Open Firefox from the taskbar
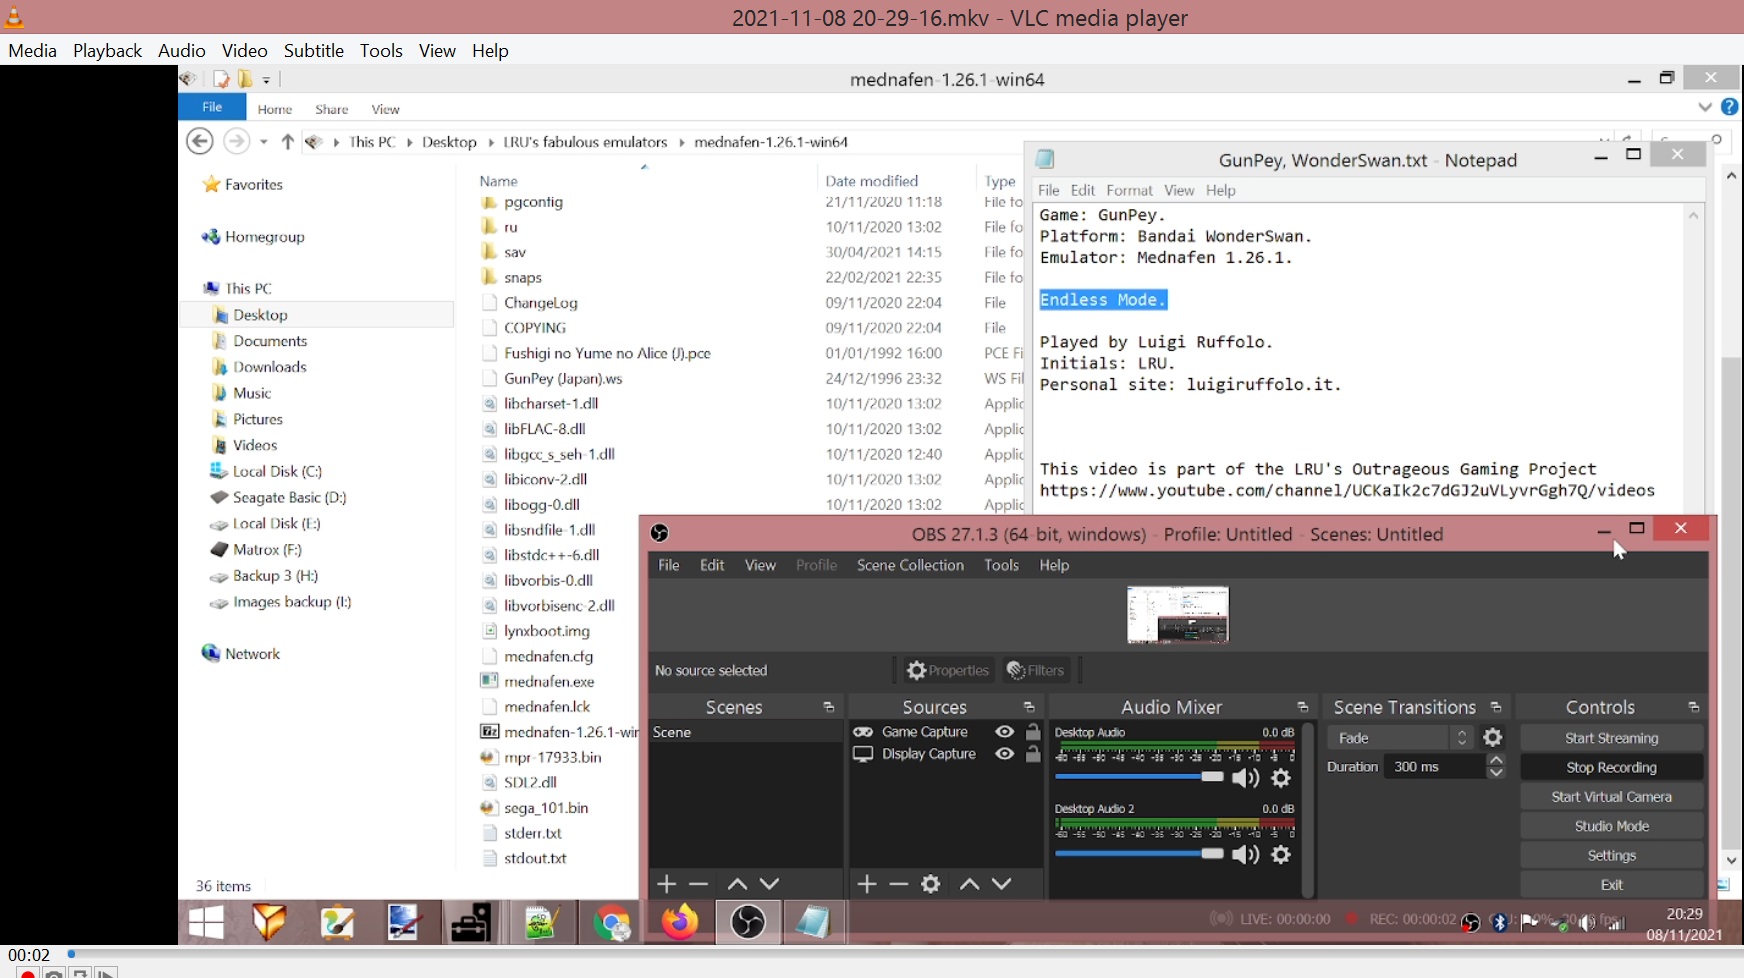Screen dimensions: 1744x978 pyautogui.click(x=680, y=922)
